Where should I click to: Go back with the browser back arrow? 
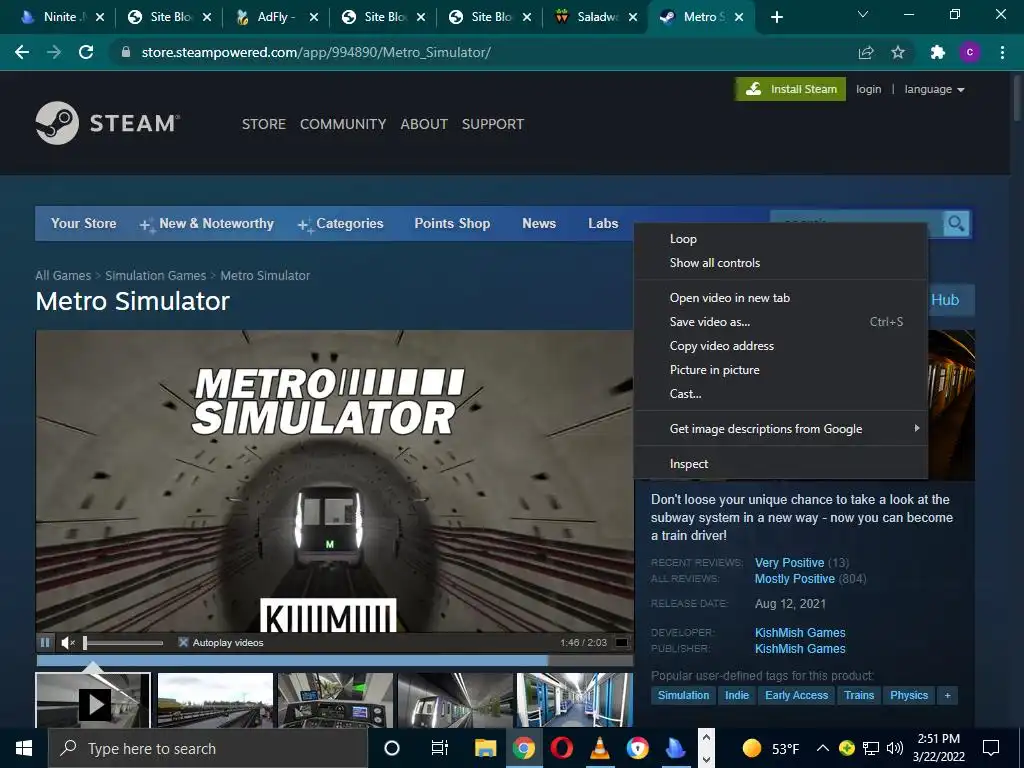pyautogui.click(x=22, y=52)
